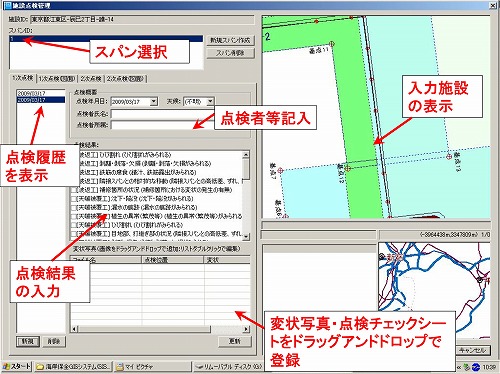
Task: Switch to the 2次点検 tab
Action: (x=91, y=79)
